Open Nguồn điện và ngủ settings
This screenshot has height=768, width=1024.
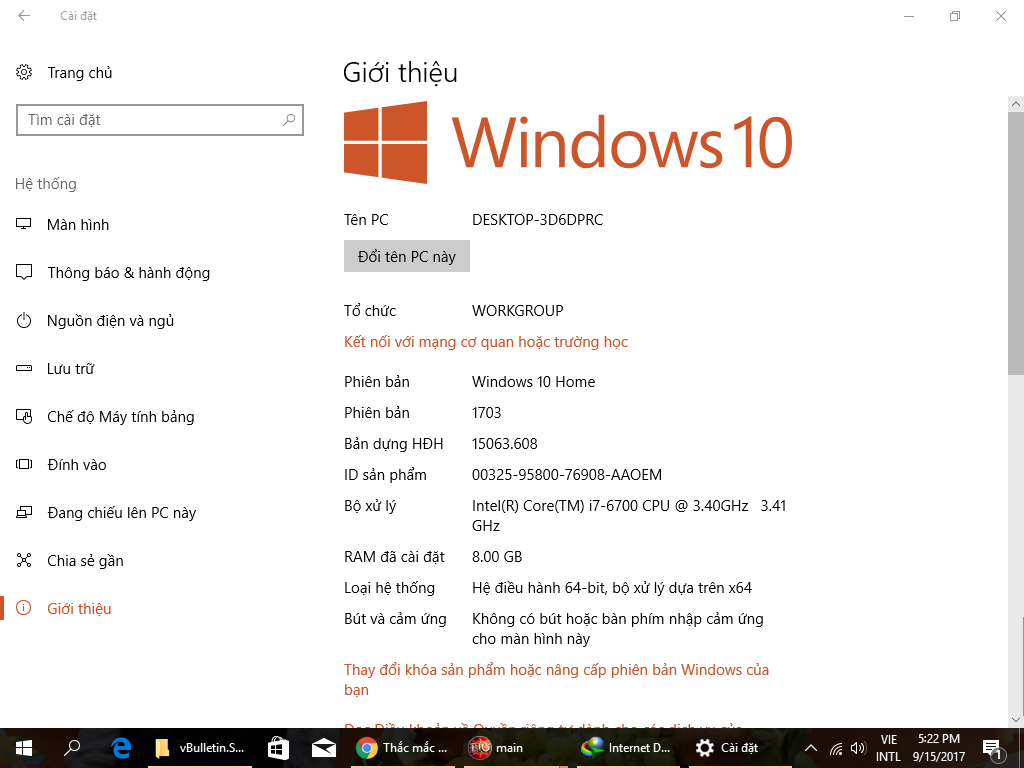coord(110,321)
